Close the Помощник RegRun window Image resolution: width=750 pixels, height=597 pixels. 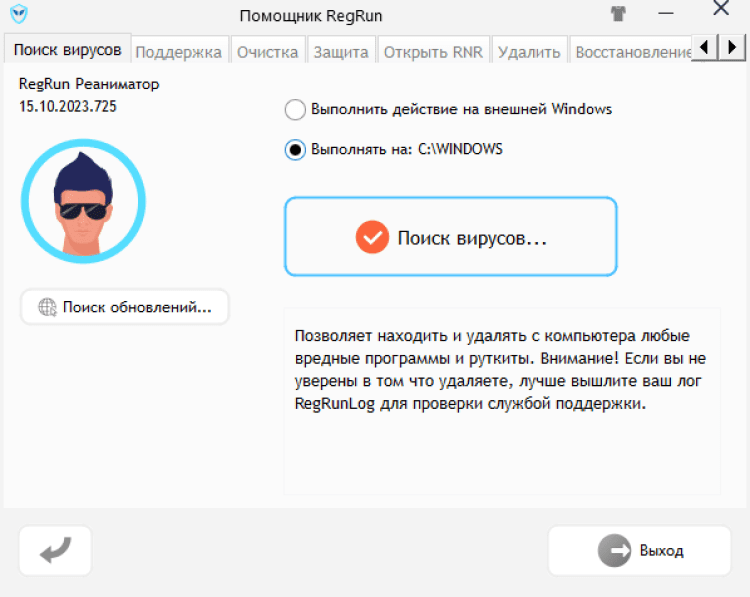(x=721, y=8)
